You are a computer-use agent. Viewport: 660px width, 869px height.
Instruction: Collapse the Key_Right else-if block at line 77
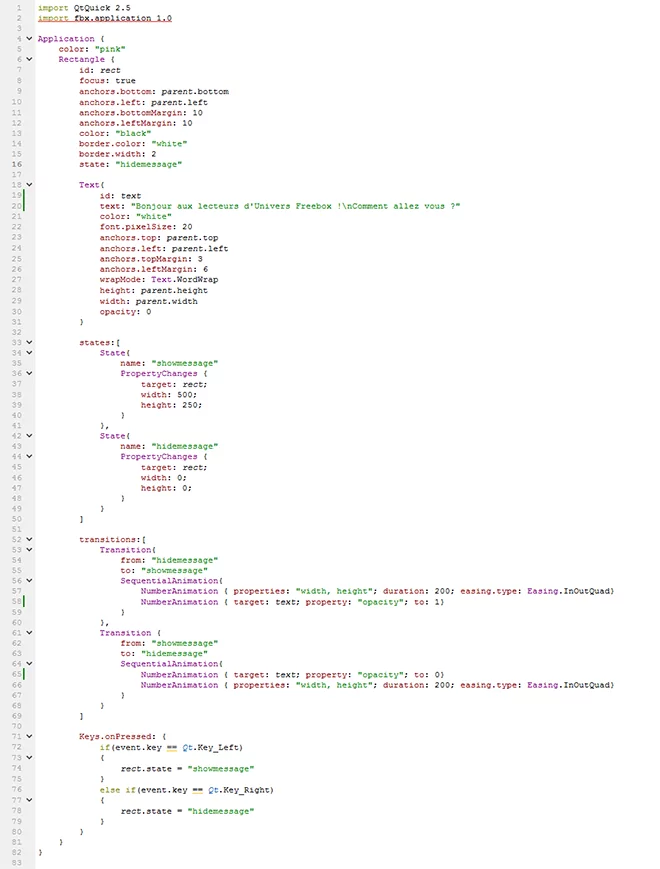coord(29,800)
